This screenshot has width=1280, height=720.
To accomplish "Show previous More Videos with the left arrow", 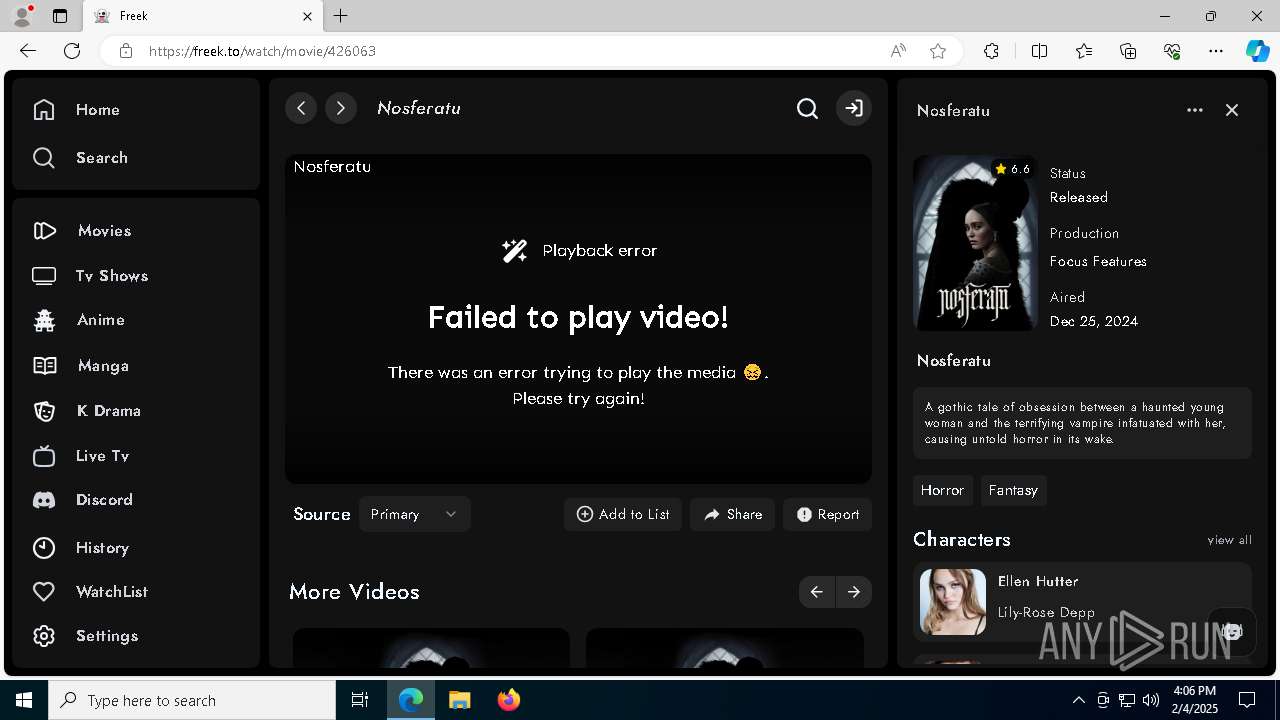I will click(817, 592).
